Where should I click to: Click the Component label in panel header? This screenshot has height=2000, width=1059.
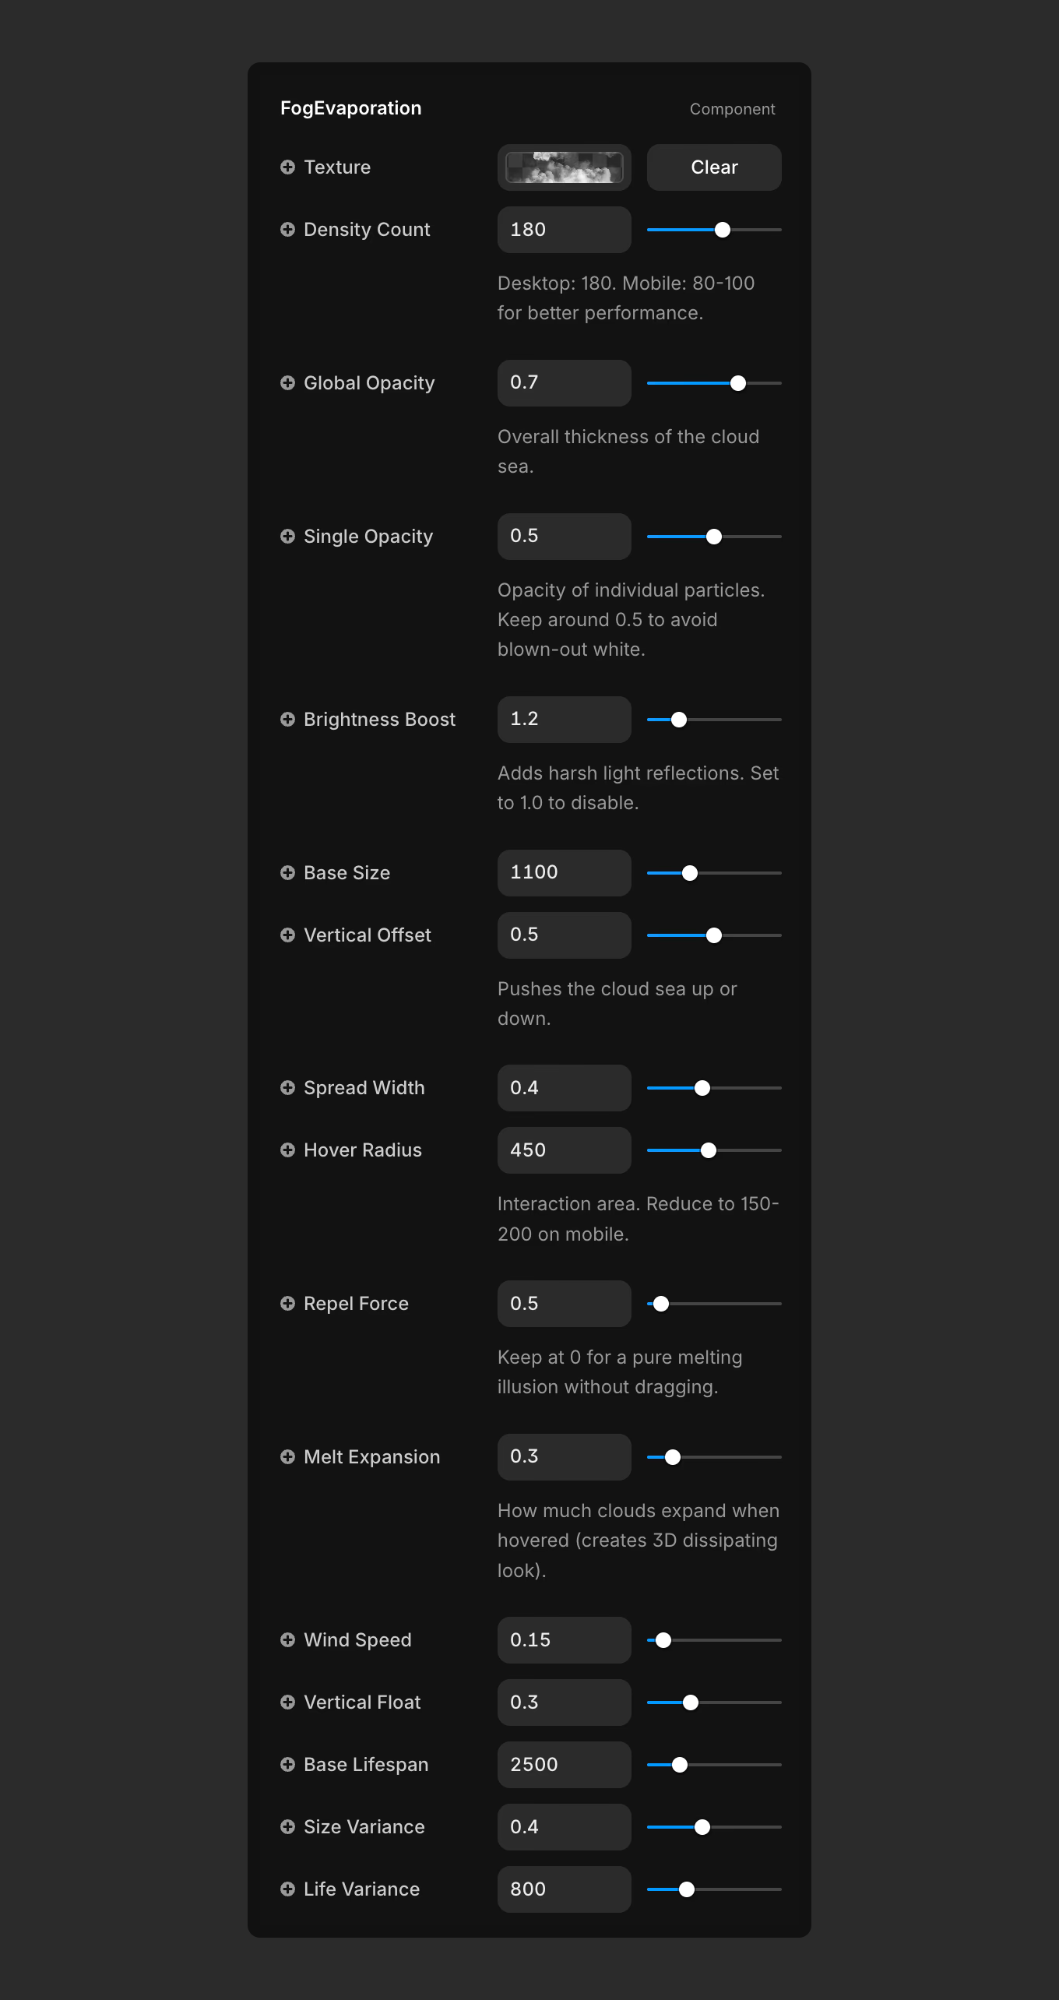pos(732,109)
